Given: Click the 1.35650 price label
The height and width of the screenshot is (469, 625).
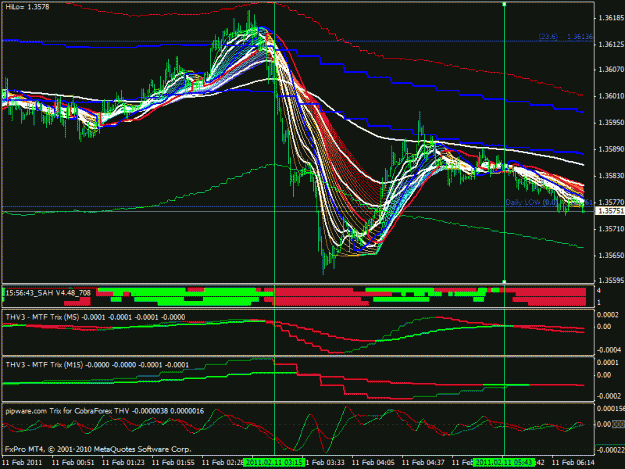Looking at the screenshot, I should 611,255.
